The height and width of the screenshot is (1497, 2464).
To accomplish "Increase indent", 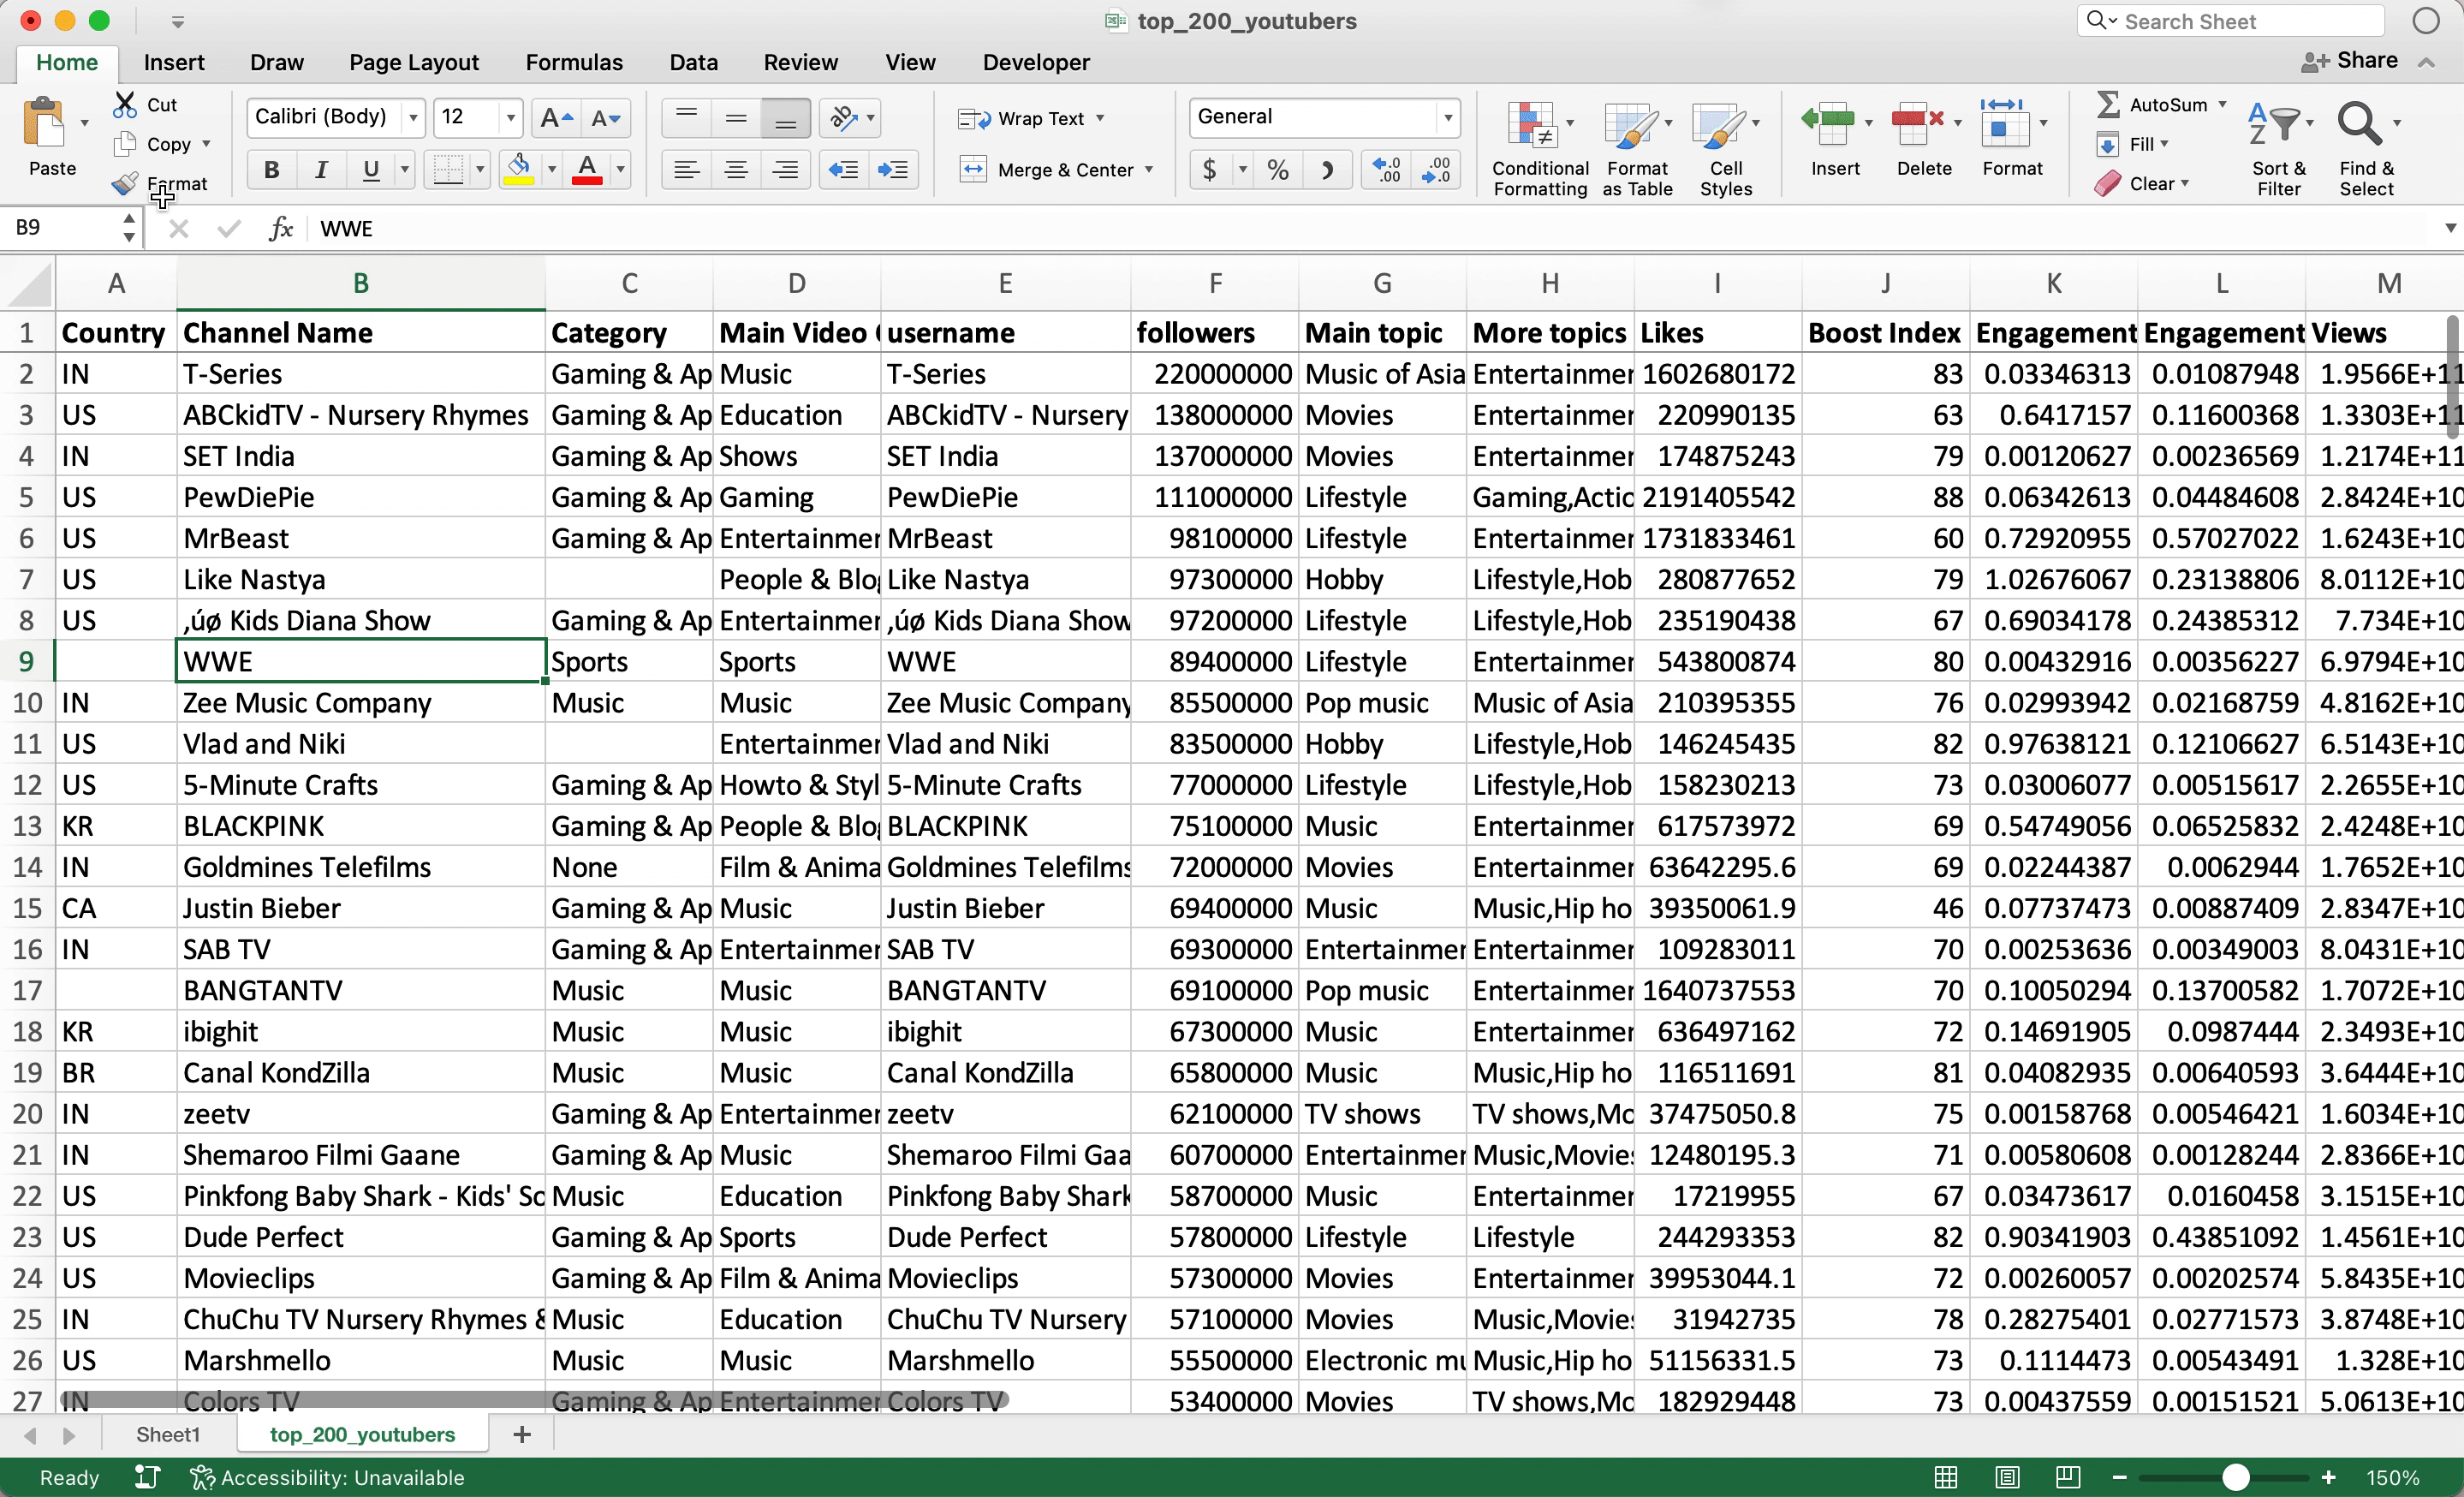I will point(893,170).
